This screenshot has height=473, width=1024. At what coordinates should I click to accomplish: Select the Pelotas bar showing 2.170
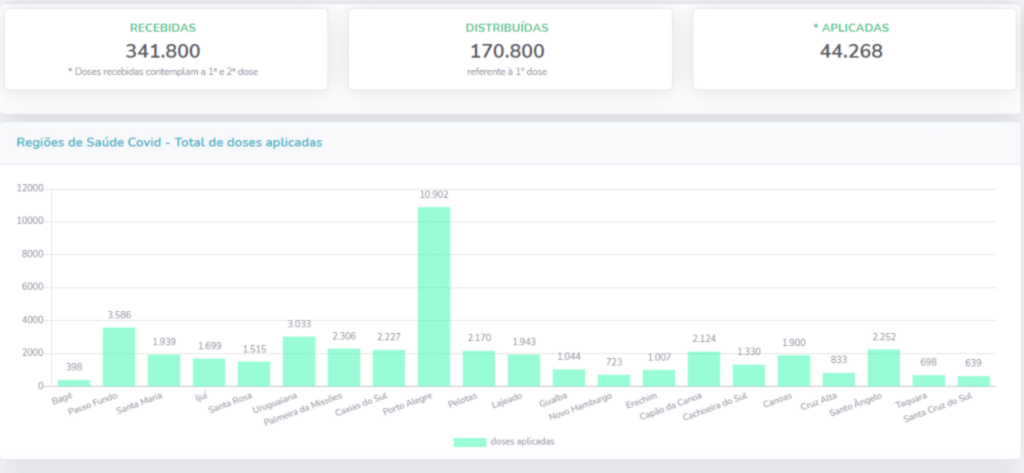pyautogui.click(x=479, y=368)
